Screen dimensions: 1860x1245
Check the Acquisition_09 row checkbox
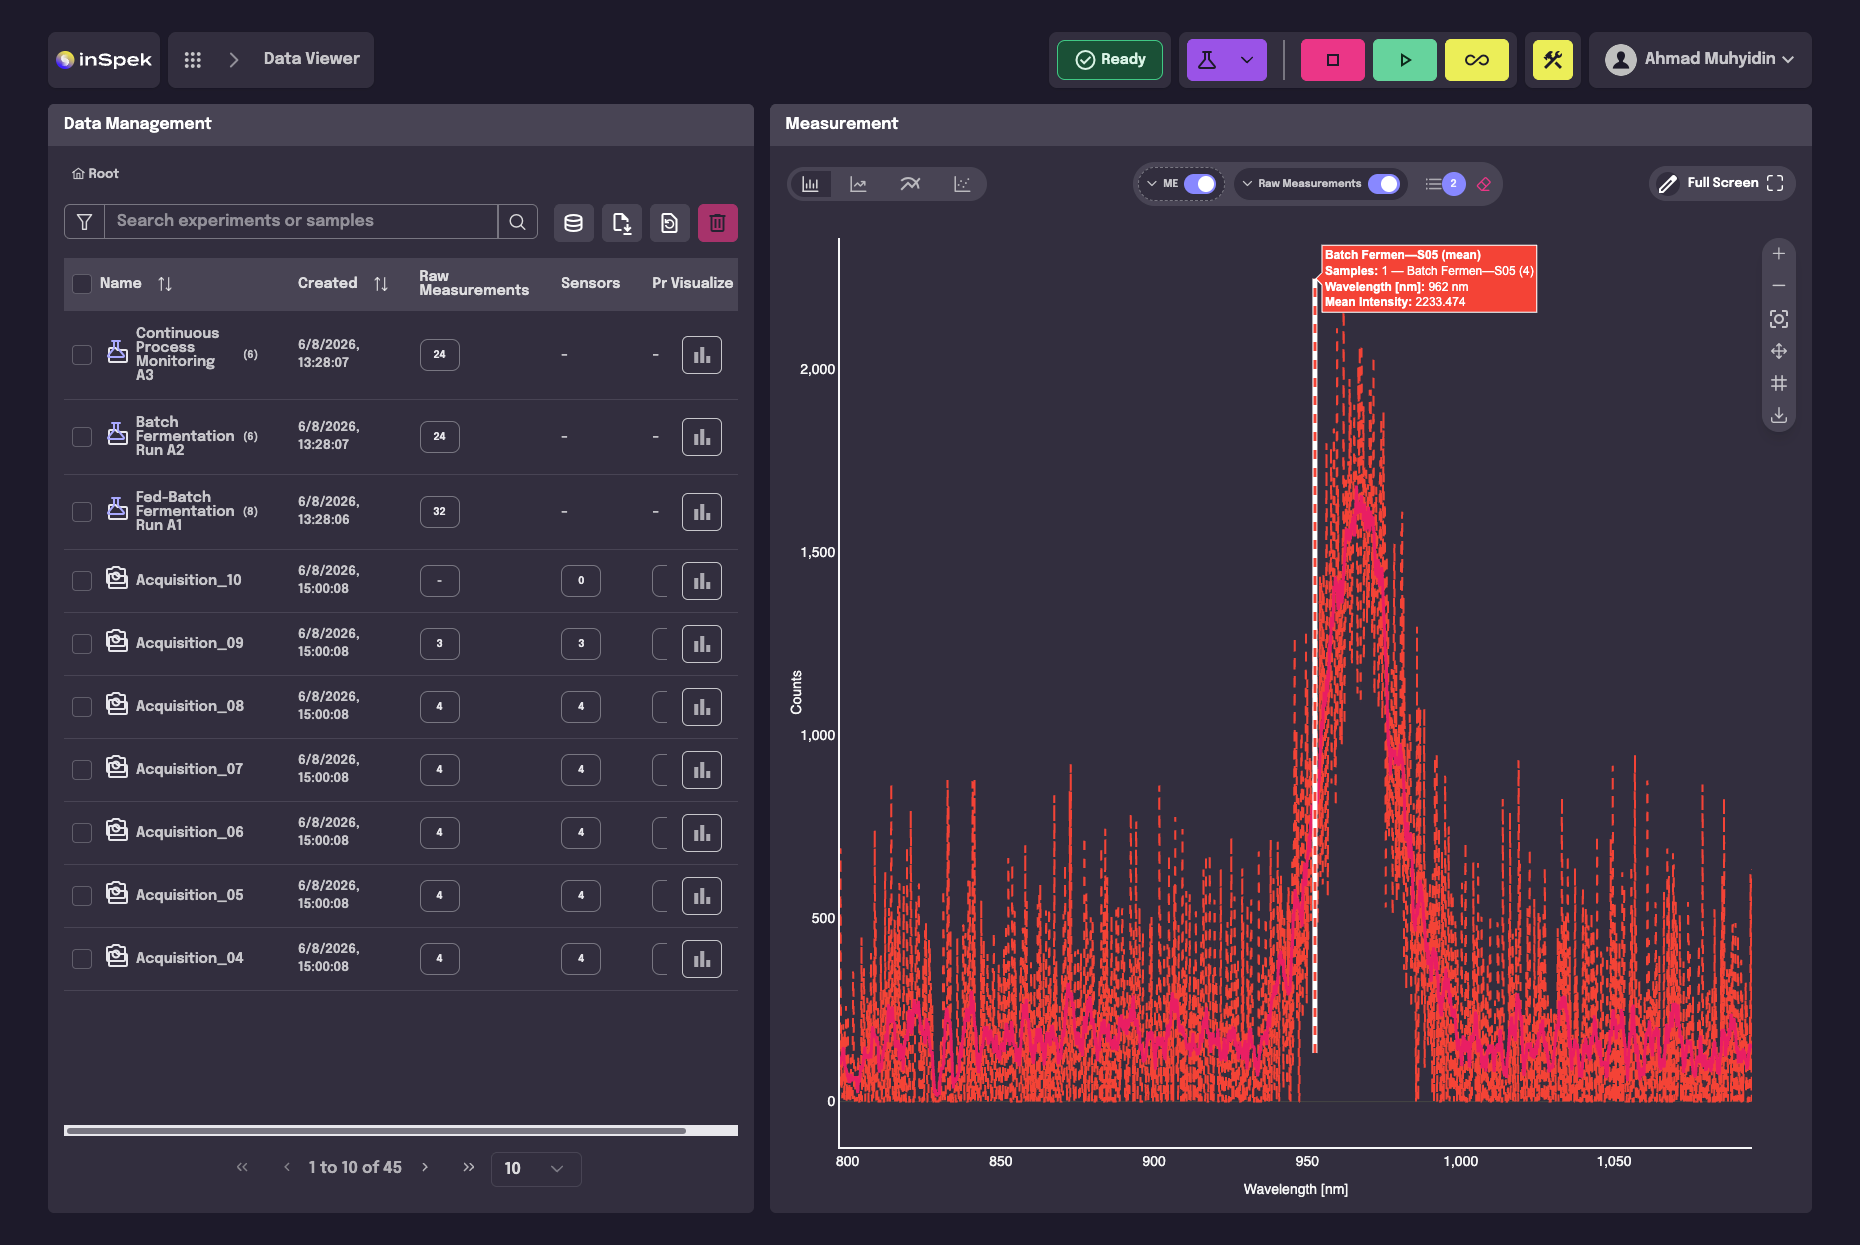(x=82, y=644)
